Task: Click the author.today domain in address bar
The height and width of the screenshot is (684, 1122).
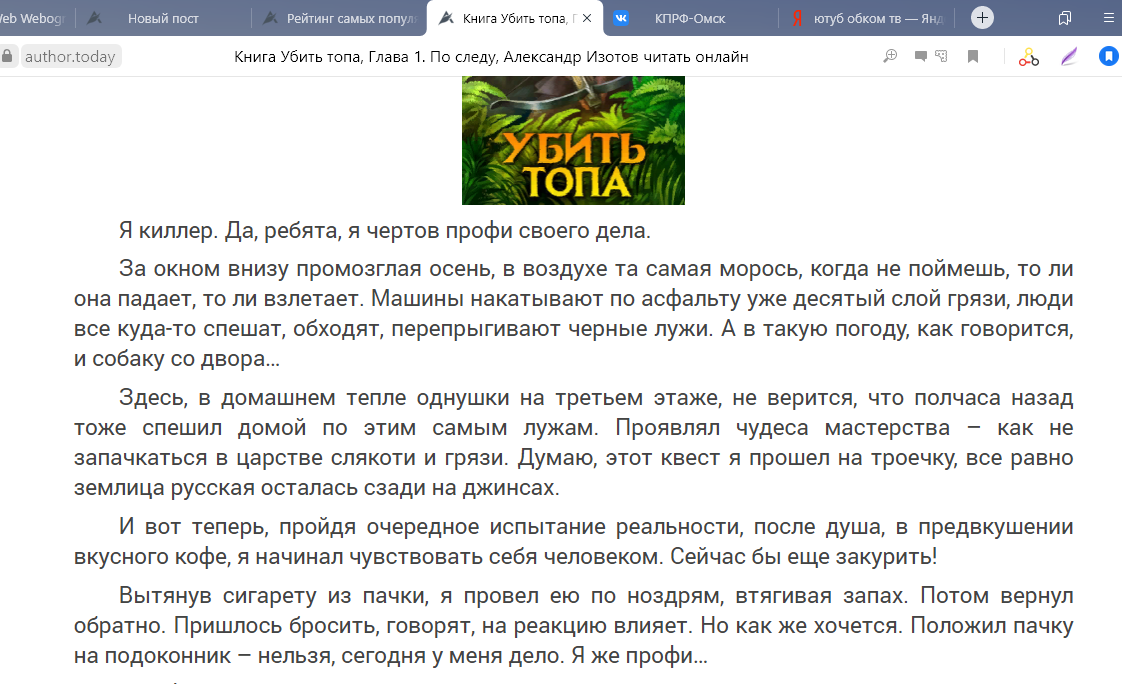Action: tap(70, 57)
